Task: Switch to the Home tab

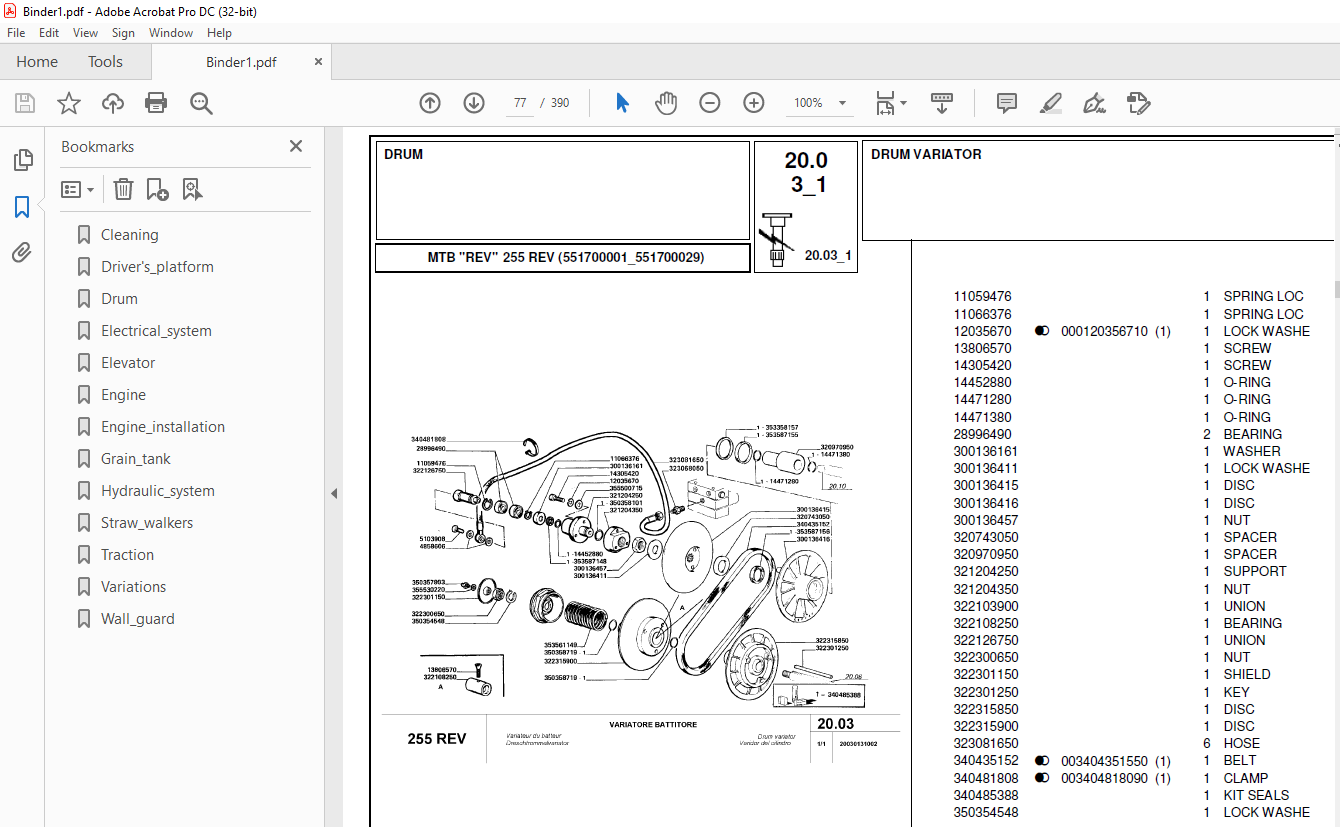Action: coord(37,62)
